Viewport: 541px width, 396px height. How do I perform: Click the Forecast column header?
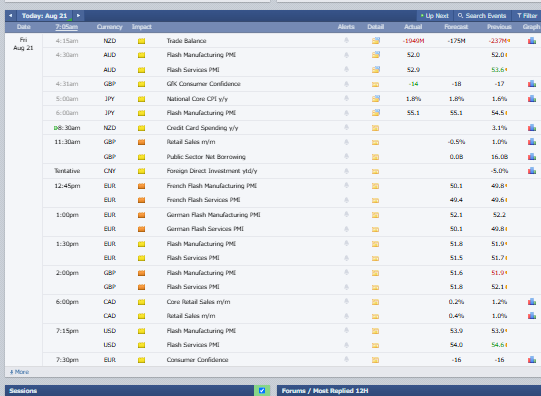click(x=456, y=27)
